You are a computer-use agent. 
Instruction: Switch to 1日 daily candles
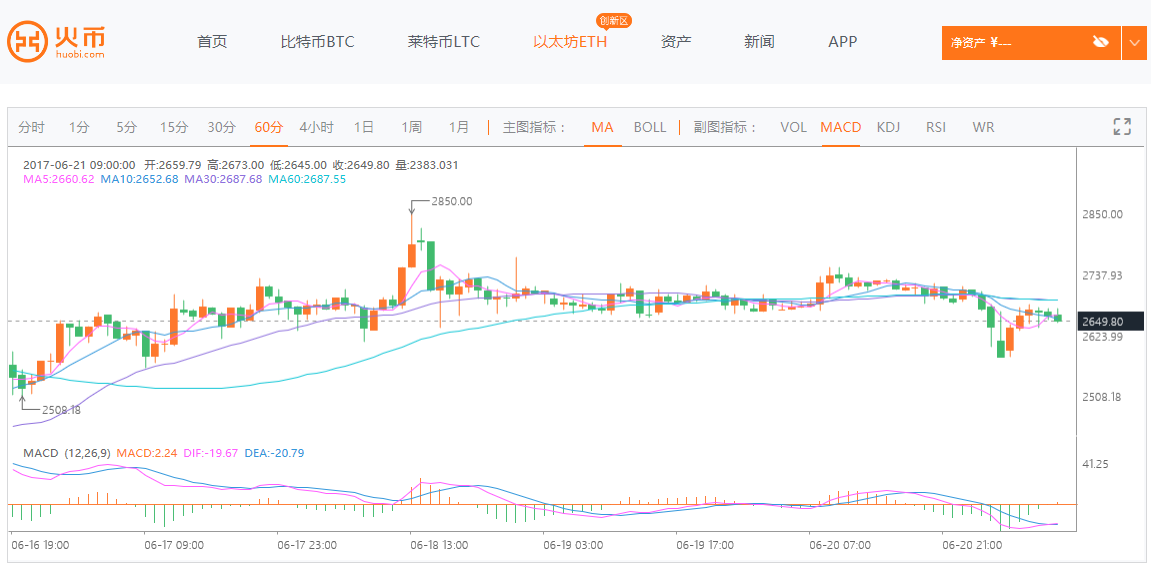[364, 127]
